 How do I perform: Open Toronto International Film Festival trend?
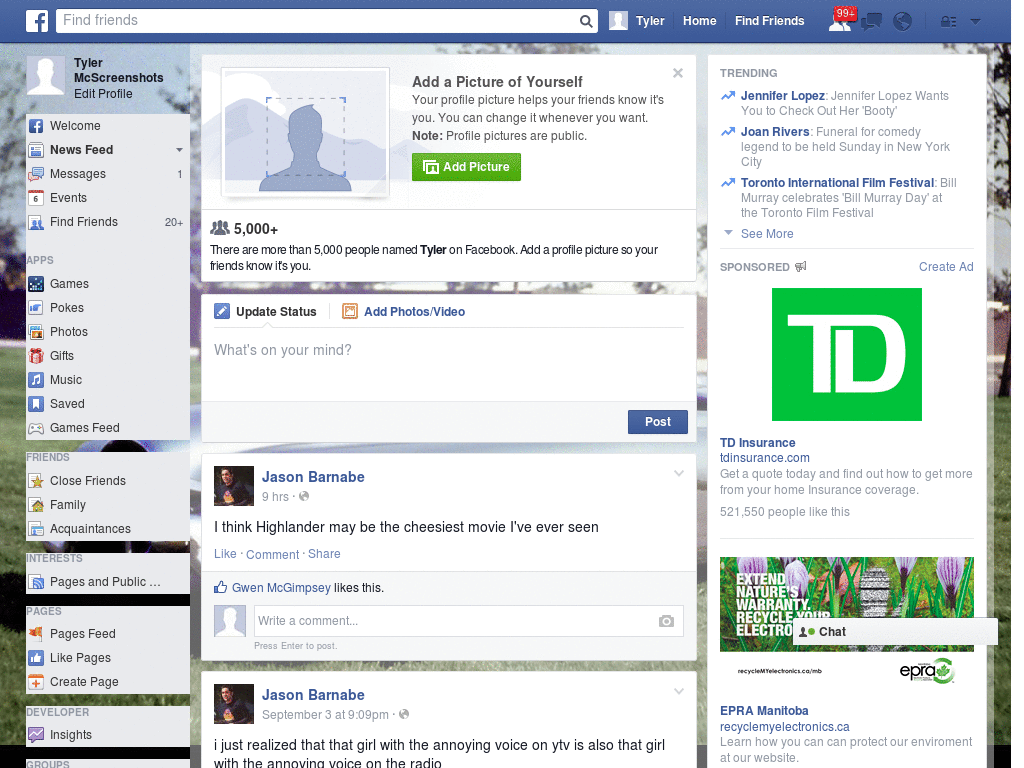coord(837,183)
